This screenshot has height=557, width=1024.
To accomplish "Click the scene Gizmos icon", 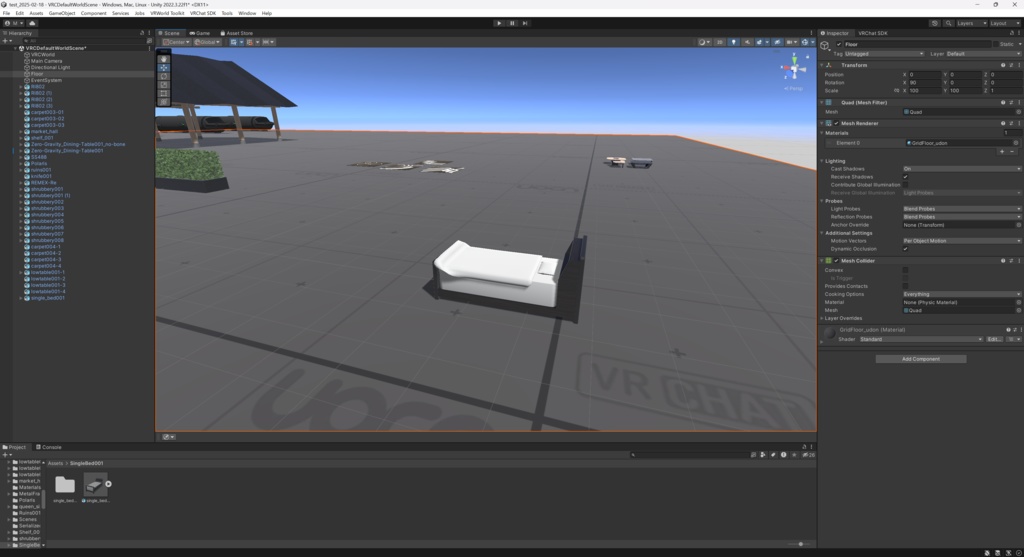I will pos(805,42).
